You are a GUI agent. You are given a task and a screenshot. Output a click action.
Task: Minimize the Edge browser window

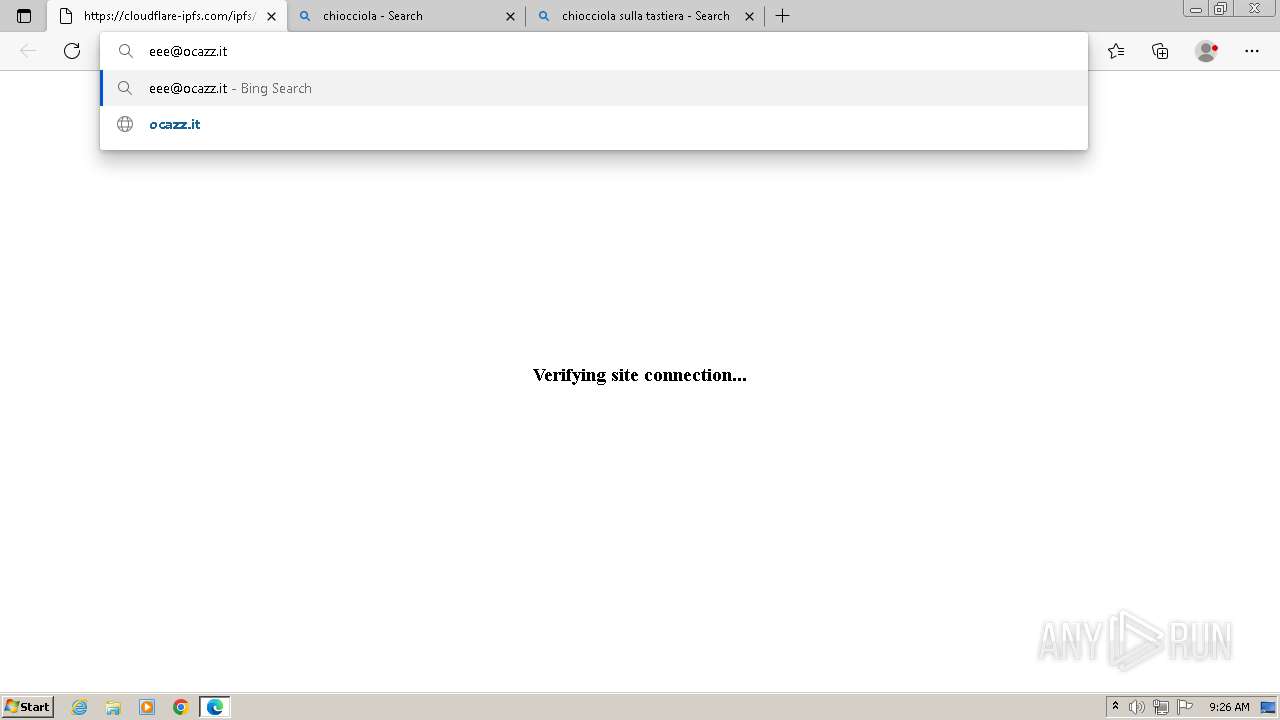click(1196, 9)
